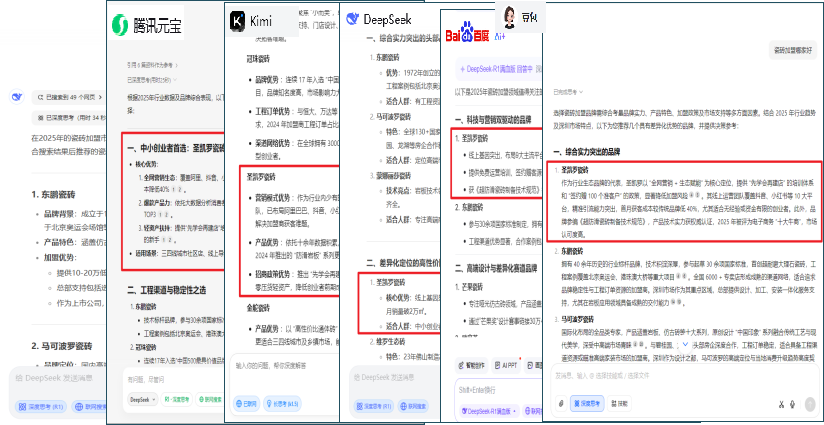Start voice input with Doubao microphone
824x425 pixels.
pos(792,404)
